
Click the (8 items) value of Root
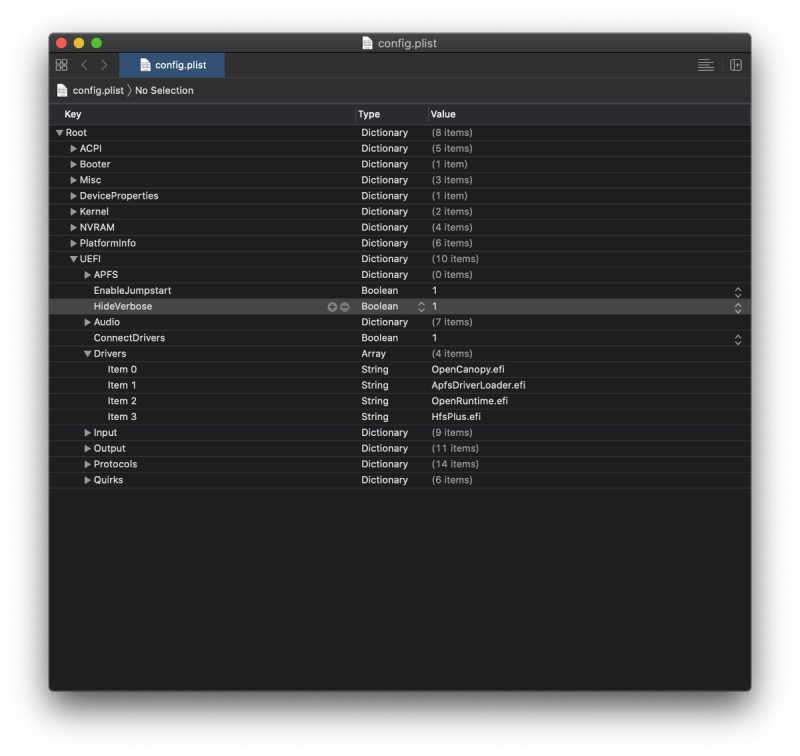click(x=452, y=133)
